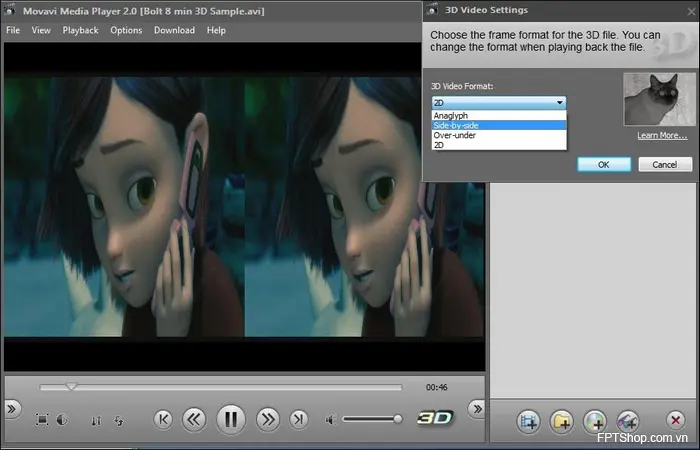
Task: Click the rewind button
Action: pyautogui.click(x=195, y=419)
